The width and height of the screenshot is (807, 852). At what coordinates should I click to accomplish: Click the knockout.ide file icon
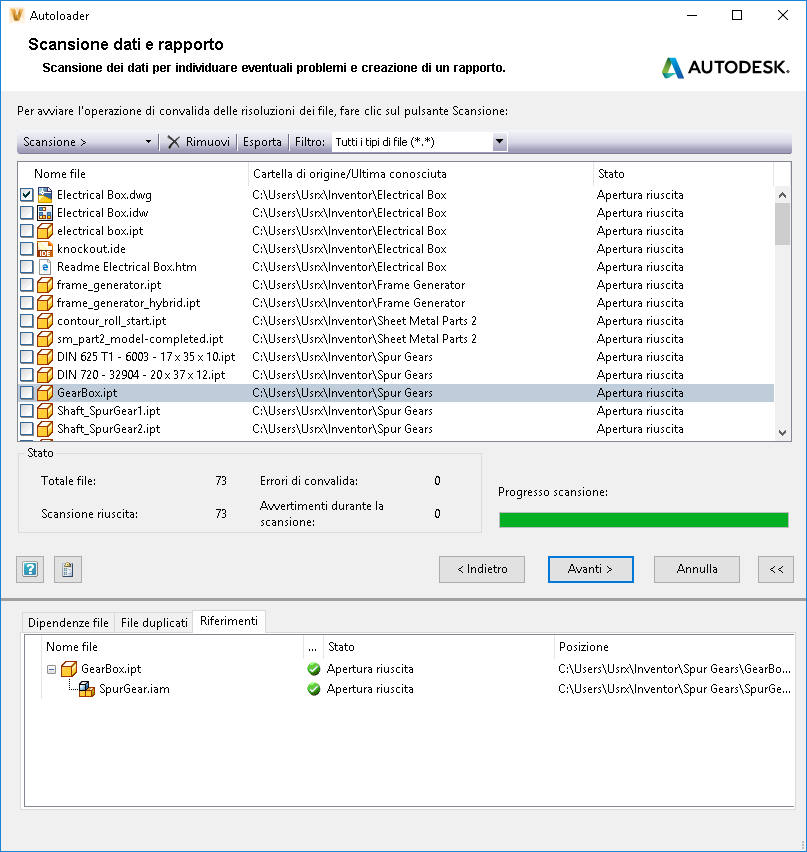click(x=45, y=249)
